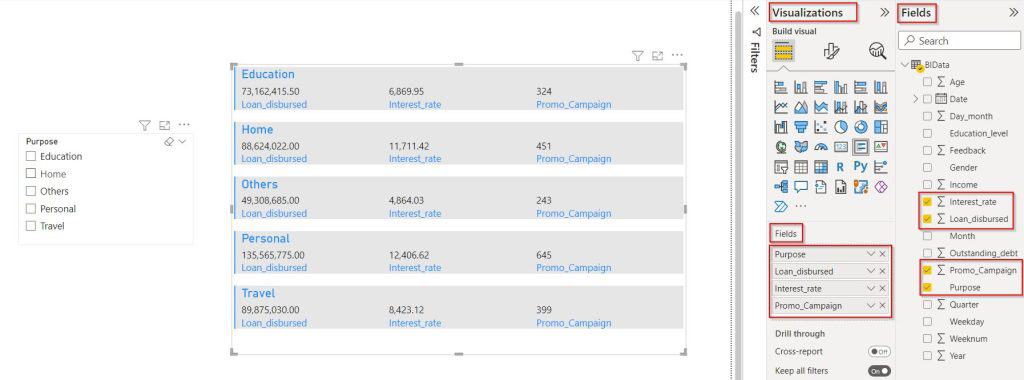Choose the Slicer visual icon
This screenshot has height=380, width=1024.
[x=780, y=167]
